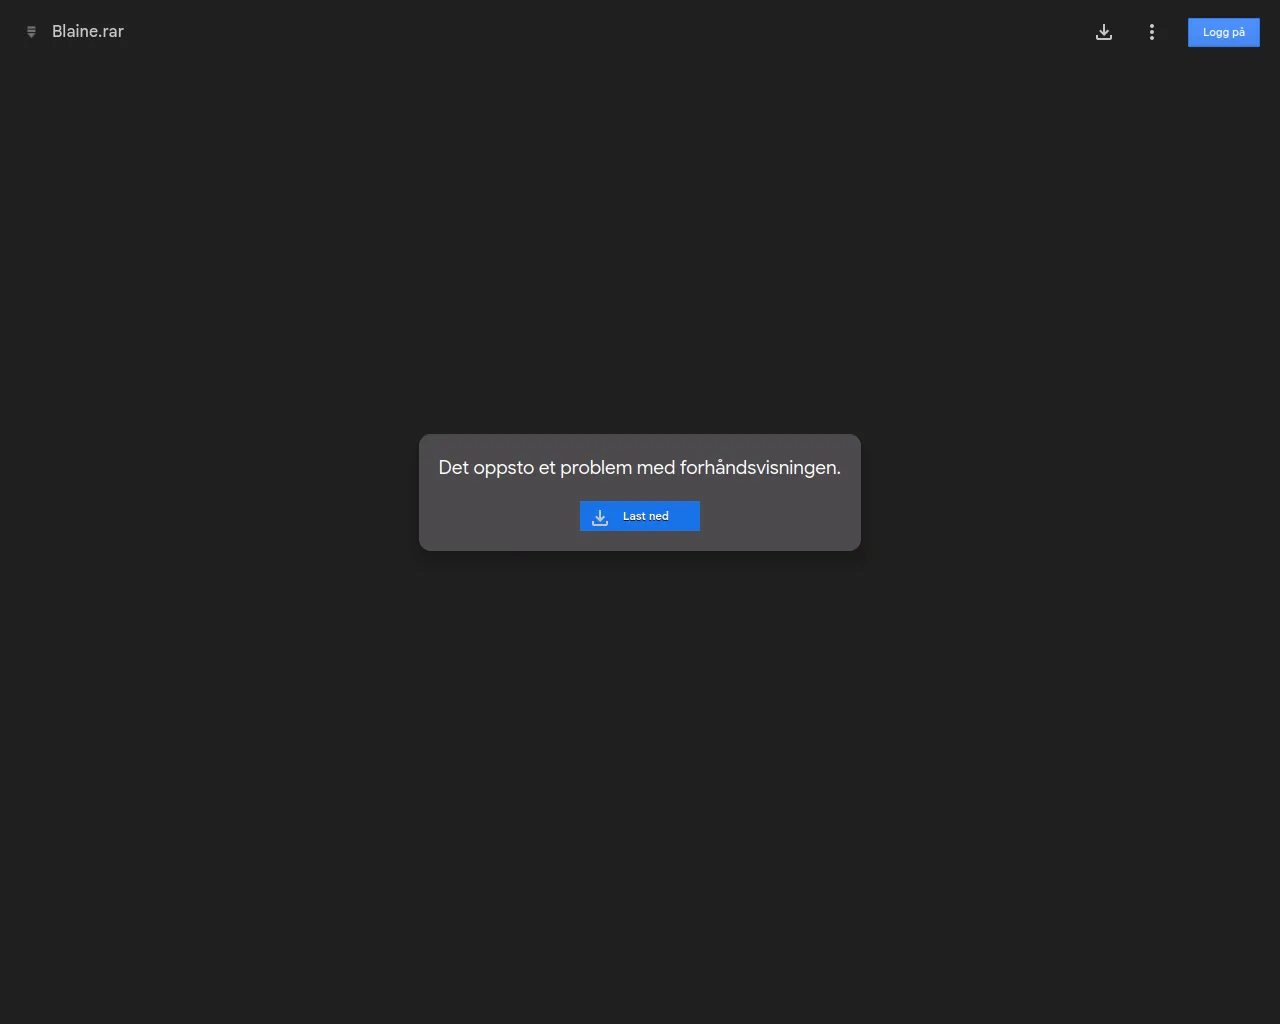1280x1024 pixels.
Task: Click the download icon in the top toolbar
Action: pyautogui.click(x=1104, y=32)
